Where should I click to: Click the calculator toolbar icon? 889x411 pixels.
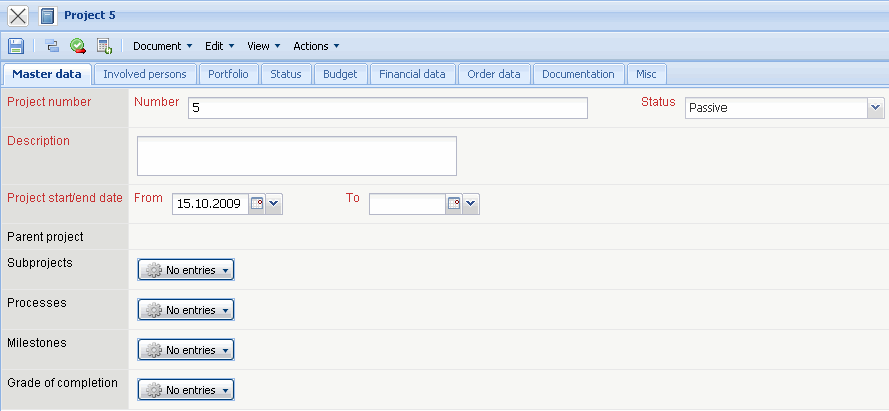pyautogui.click(x=103, y=46)
